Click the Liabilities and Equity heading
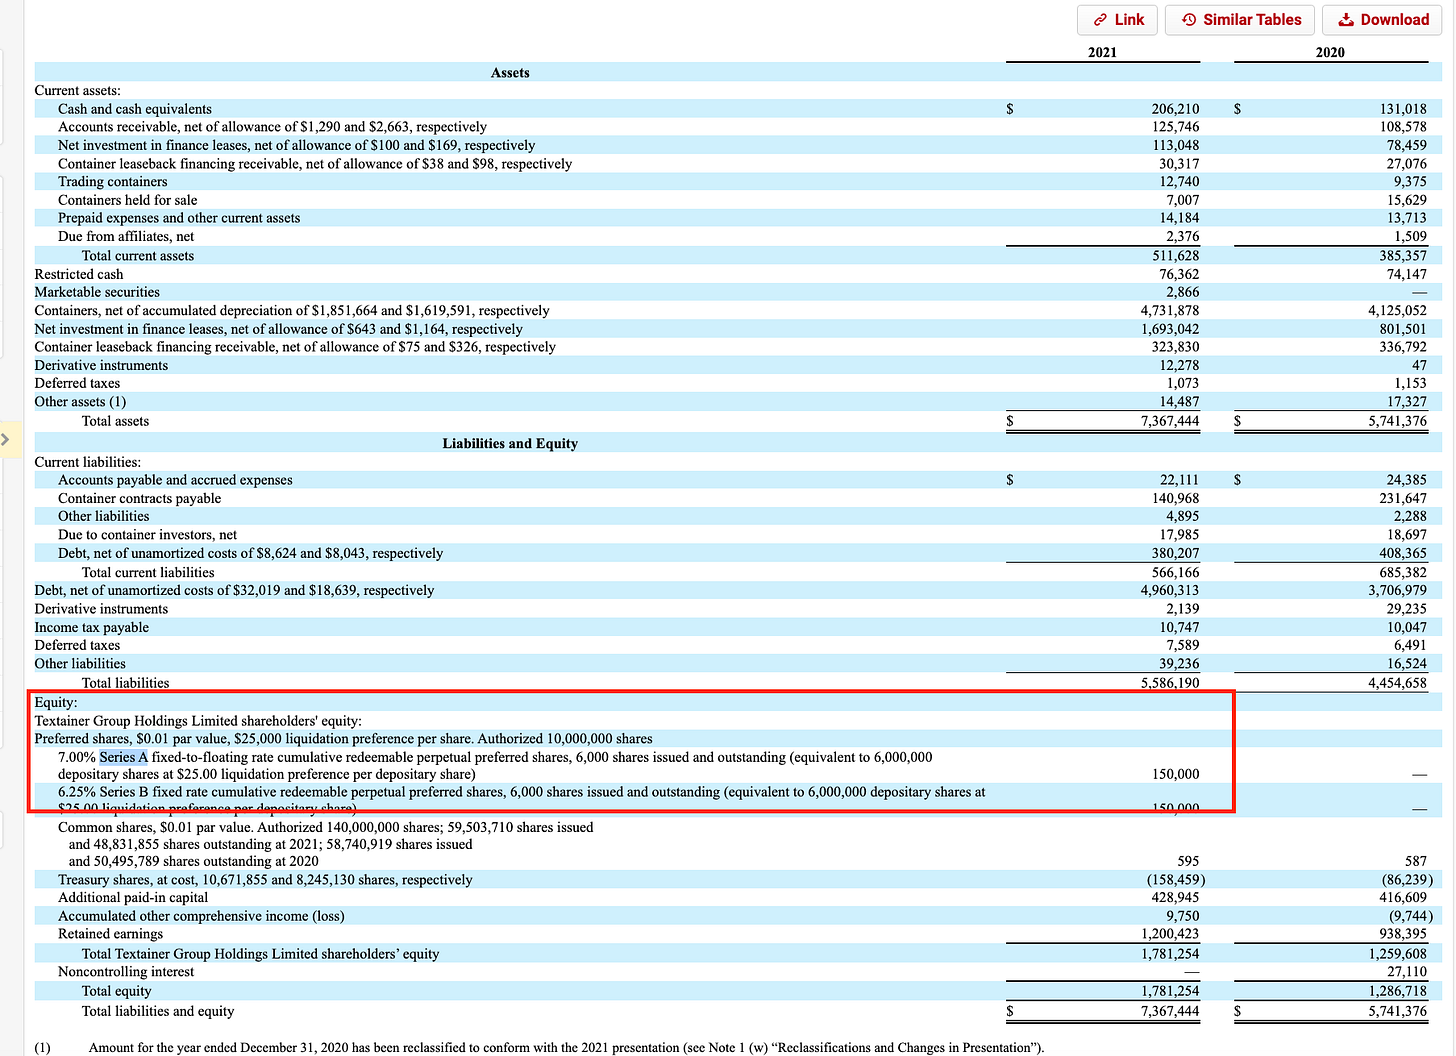The image size is (1456, 1056). point(510,443)
